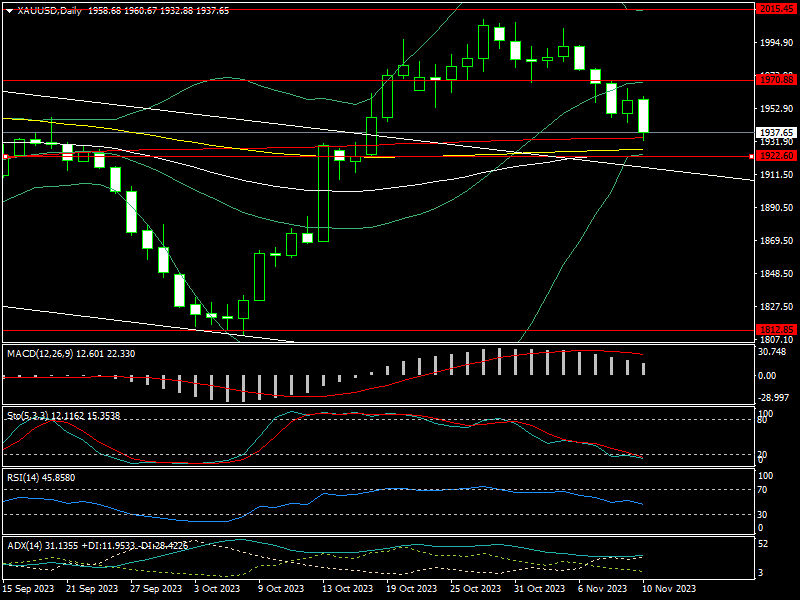Click the last candlestick on the chart
The image size is (800, 600).
(644, 115)
